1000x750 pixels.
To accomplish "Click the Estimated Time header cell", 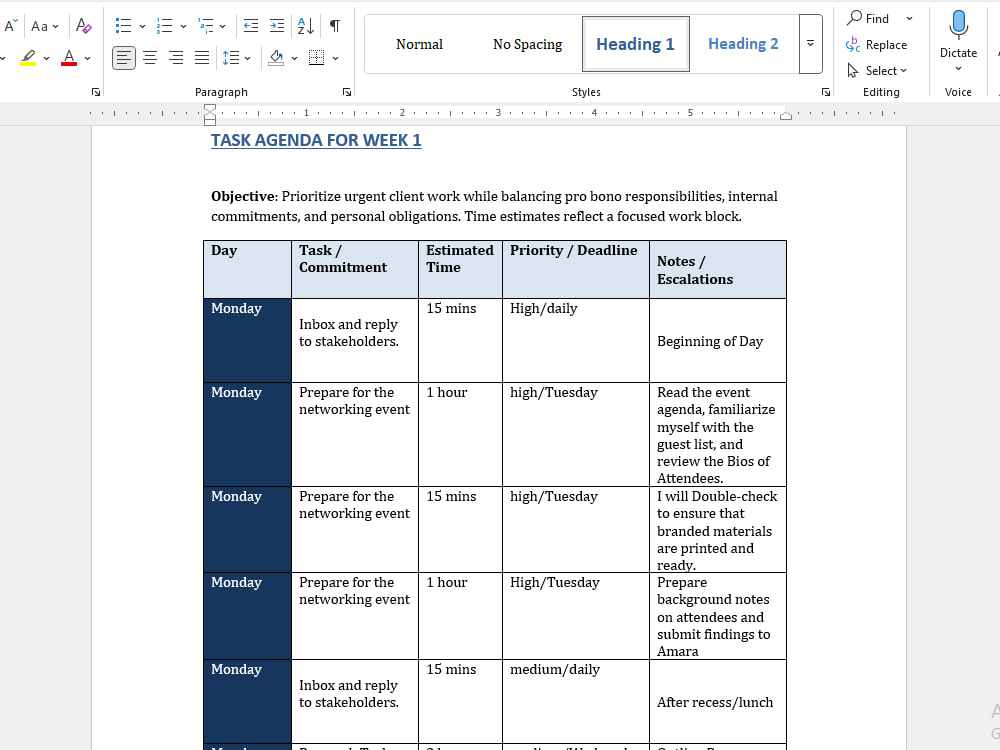I will 460,269.
